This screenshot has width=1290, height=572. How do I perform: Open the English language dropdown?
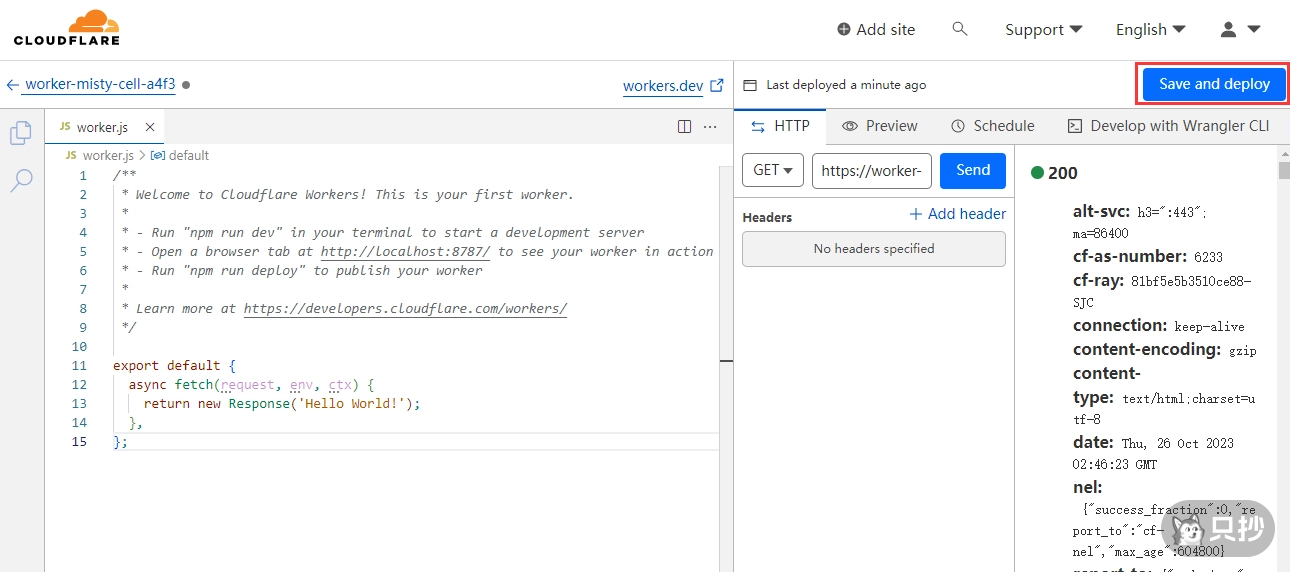1150,29
